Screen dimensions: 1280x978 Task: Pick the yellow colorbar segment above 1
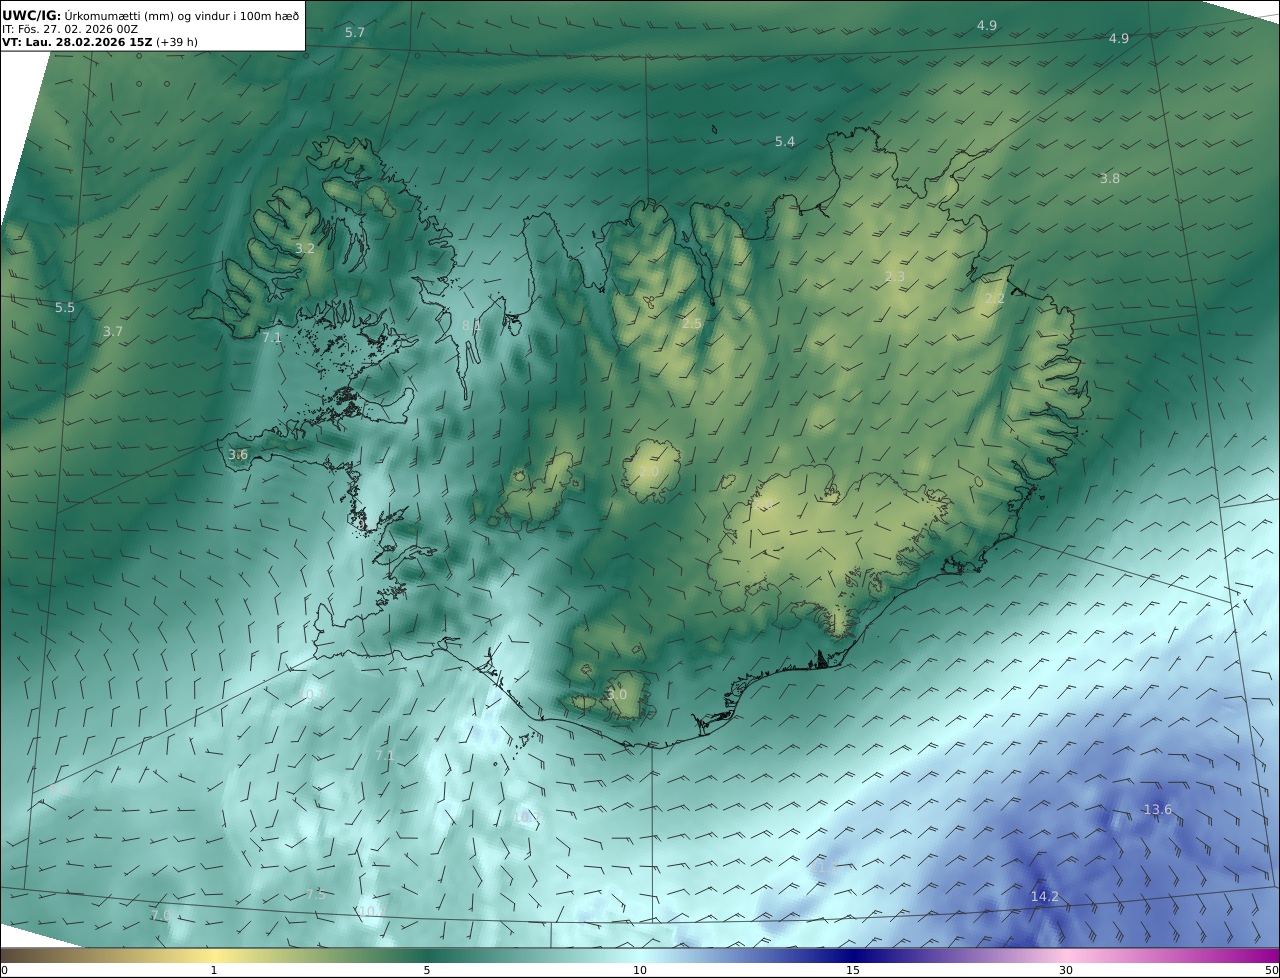click(214, 955)
